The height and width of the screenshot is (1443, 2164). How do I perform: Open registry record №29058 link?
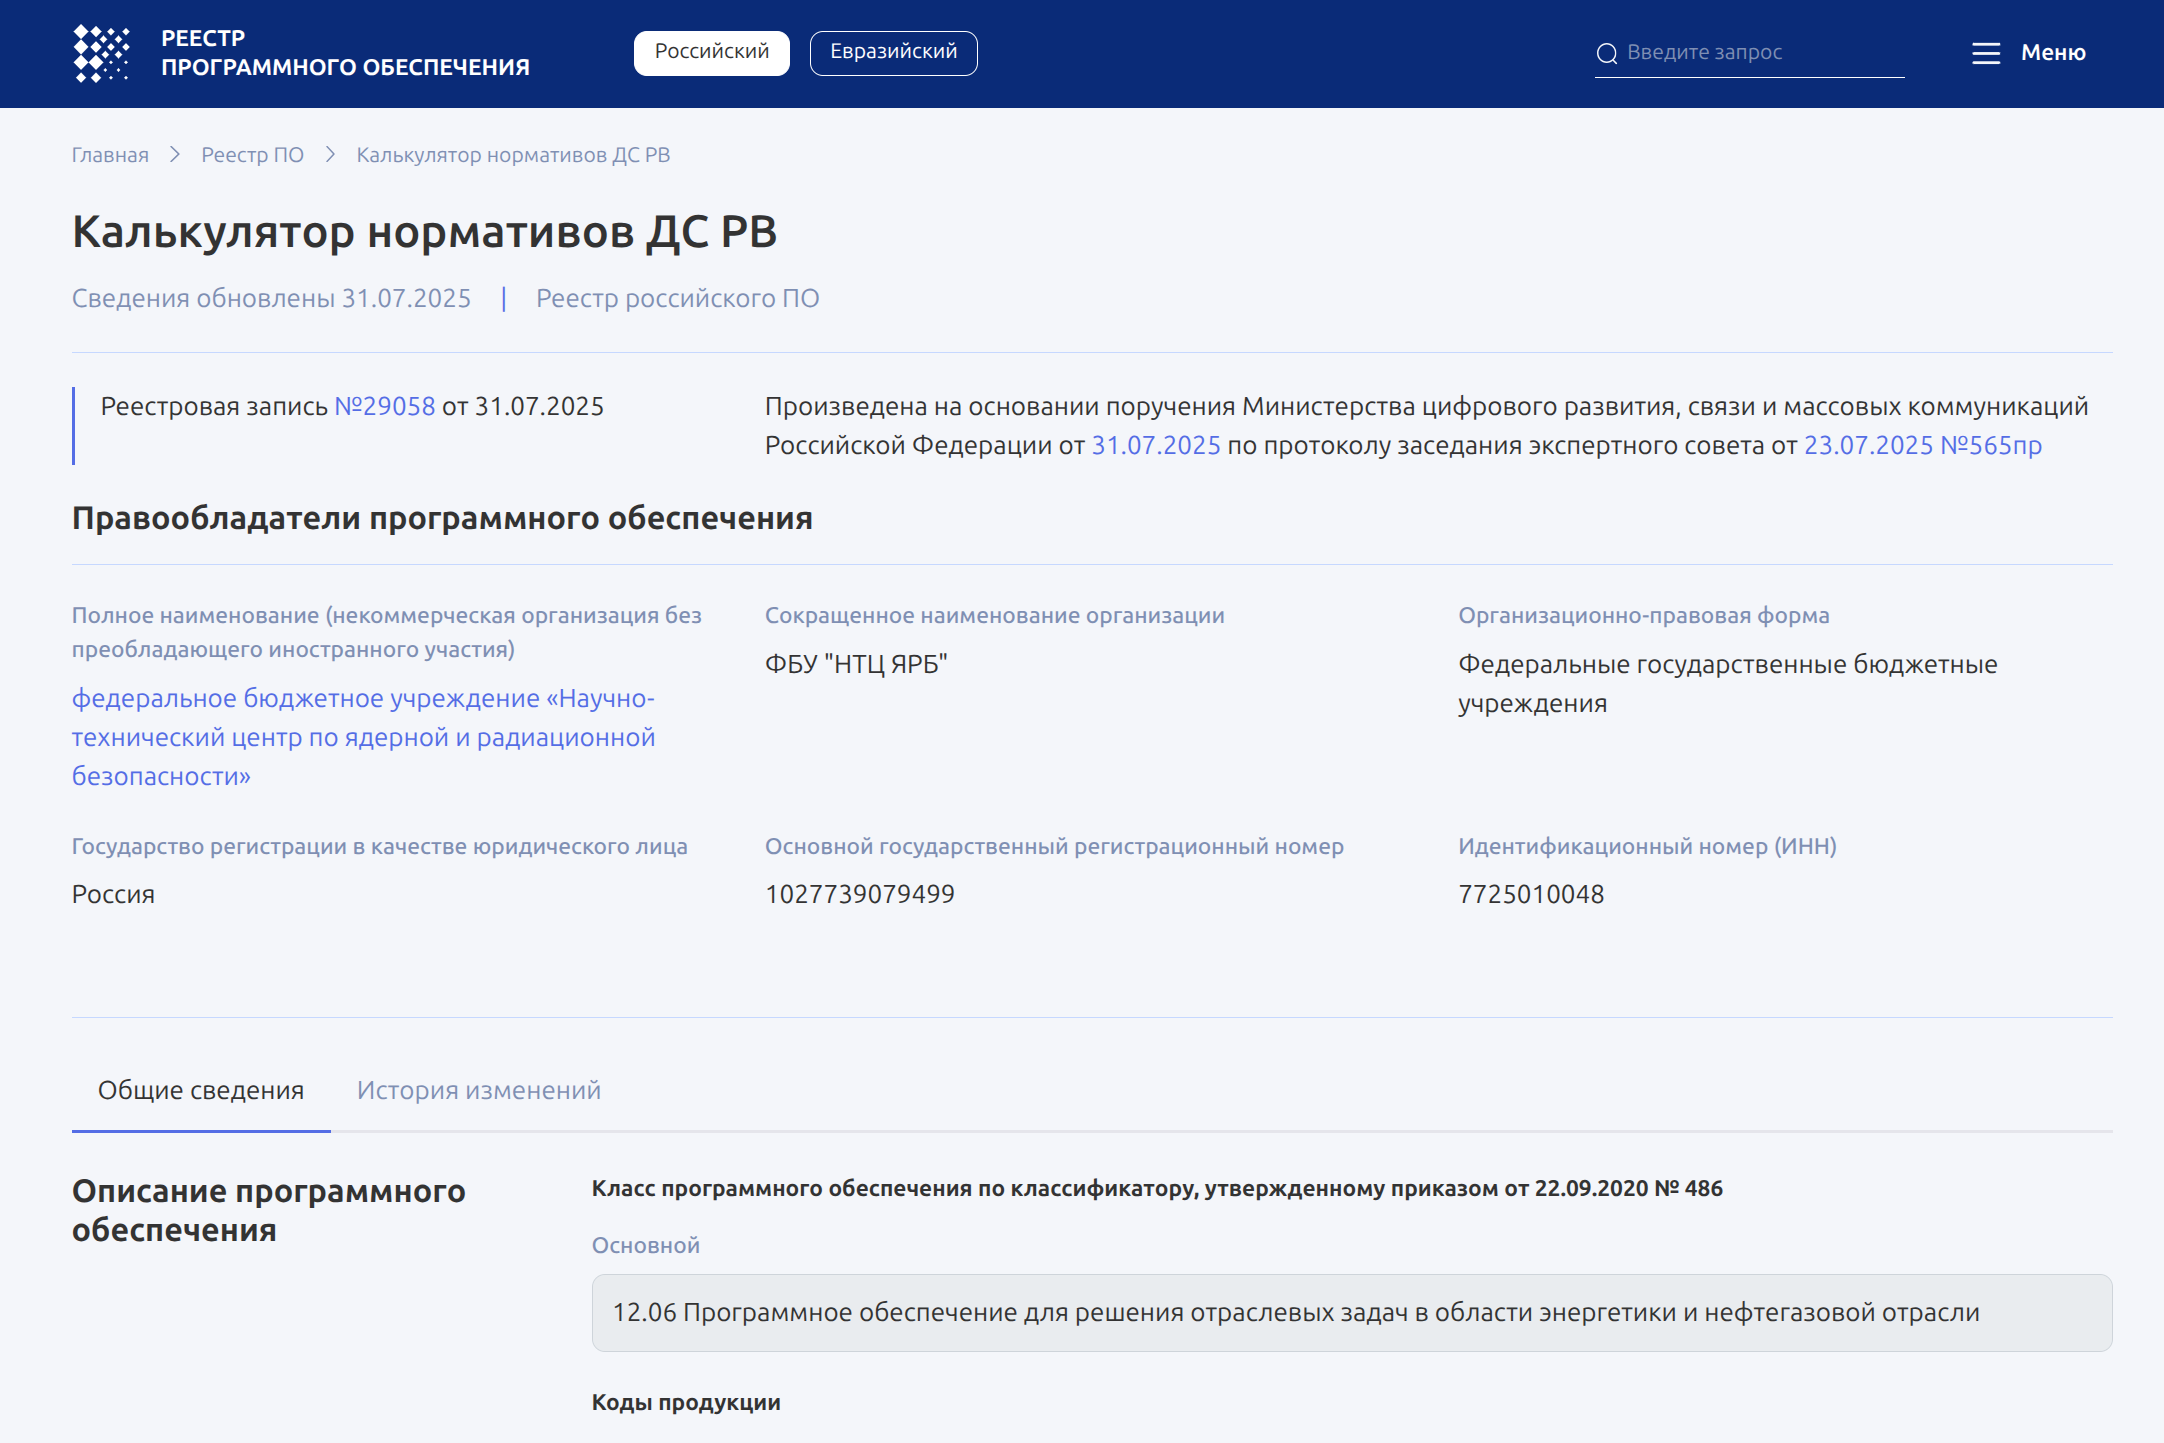click(385, 407)
